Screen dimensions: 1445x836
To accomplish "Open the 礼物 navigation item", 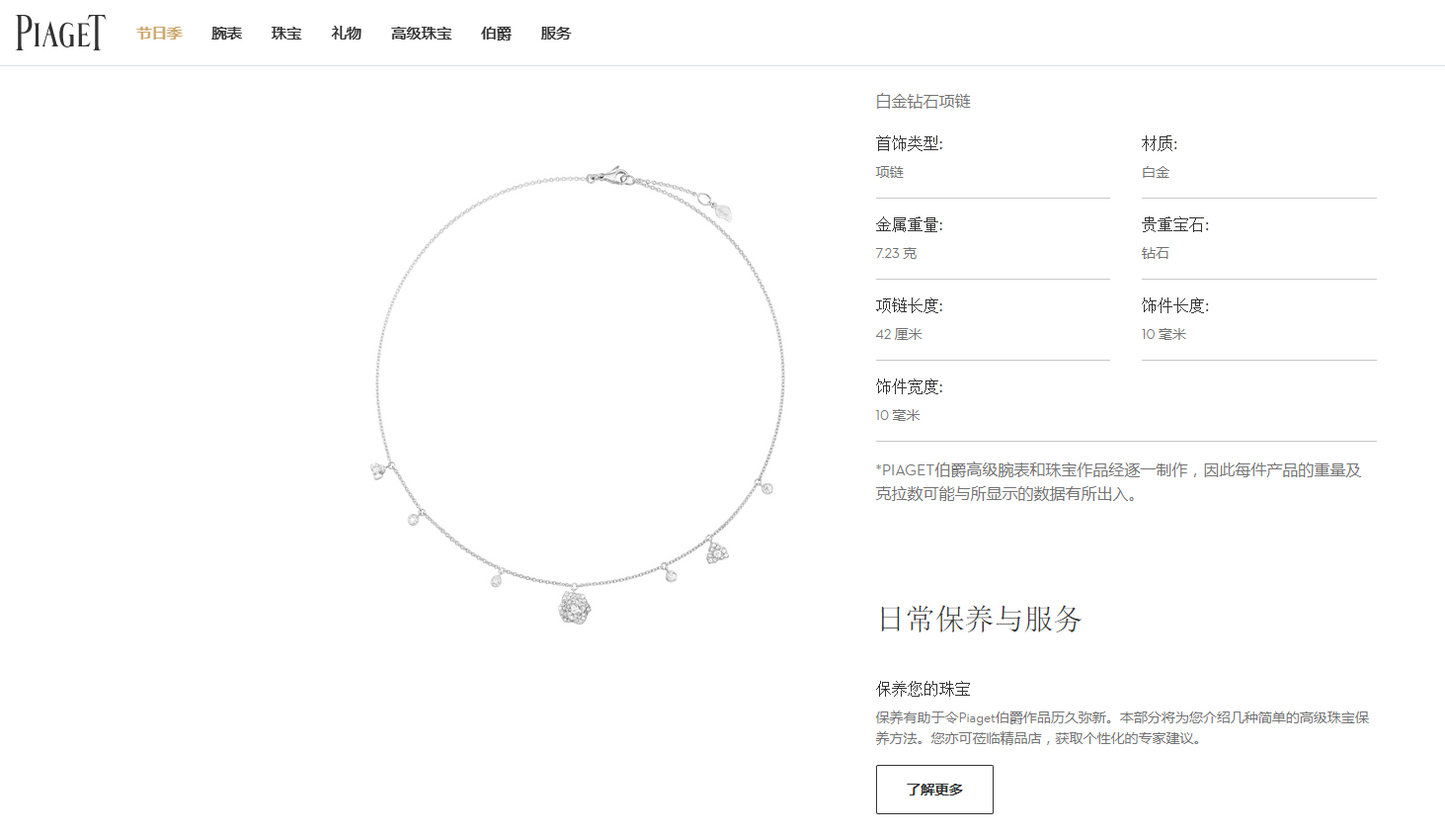I will (x=346, y=34).
